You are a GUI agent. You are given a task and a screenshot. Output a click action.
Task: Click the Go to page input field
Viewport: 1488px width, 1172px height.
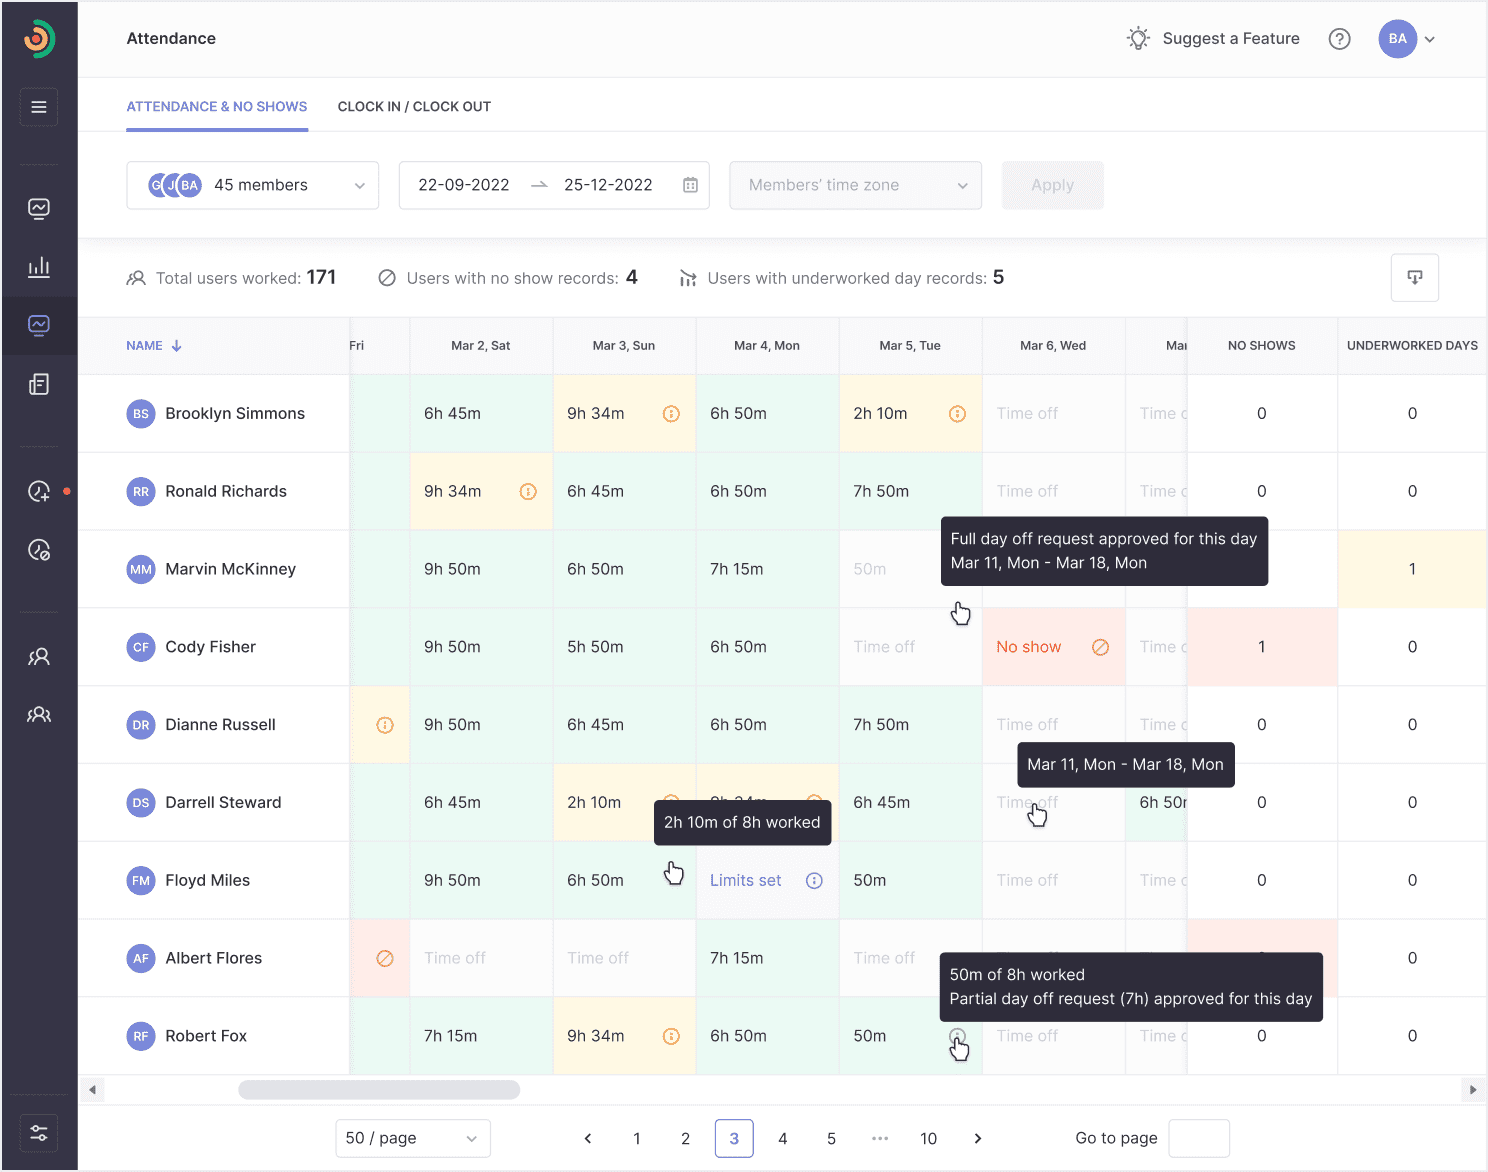[x=1198, y=1138]
